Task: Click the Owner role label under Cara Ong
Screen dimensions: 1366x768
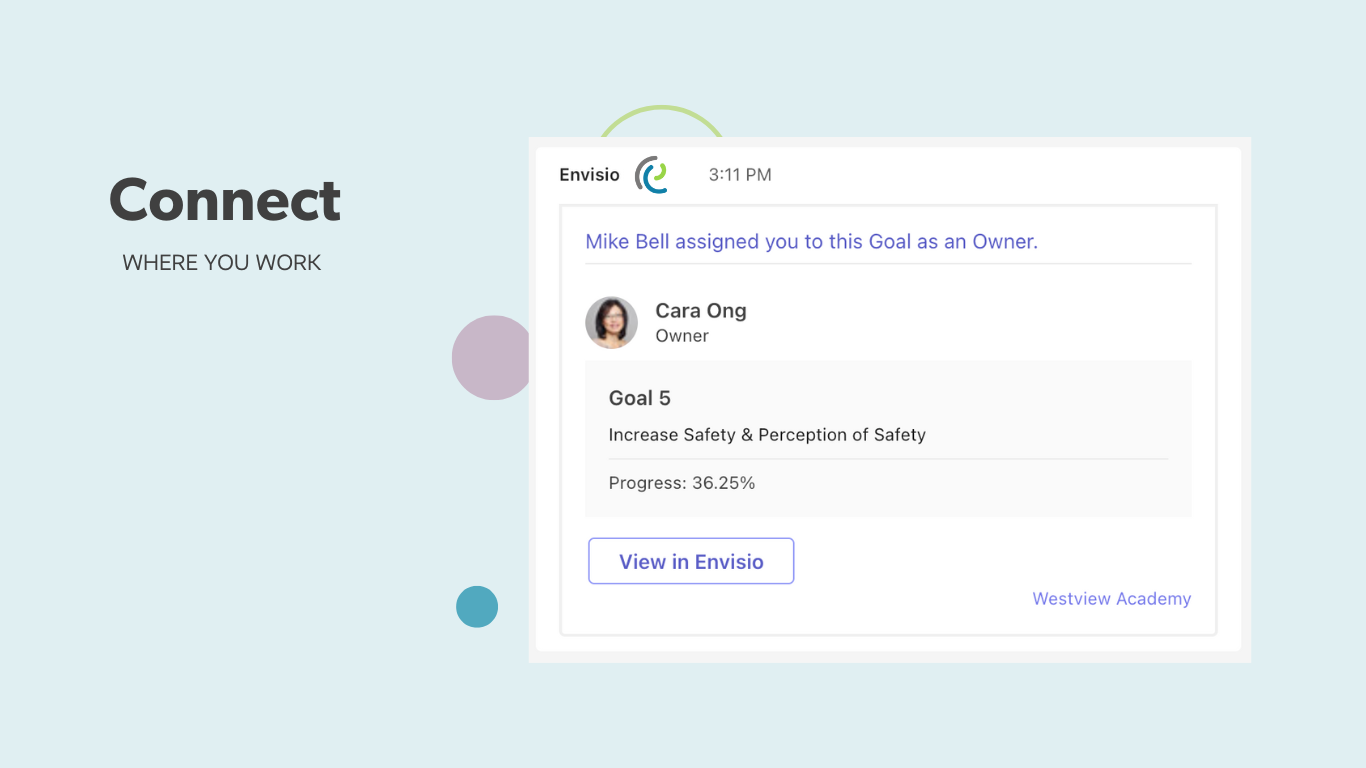Action: (x=682, y=336)
